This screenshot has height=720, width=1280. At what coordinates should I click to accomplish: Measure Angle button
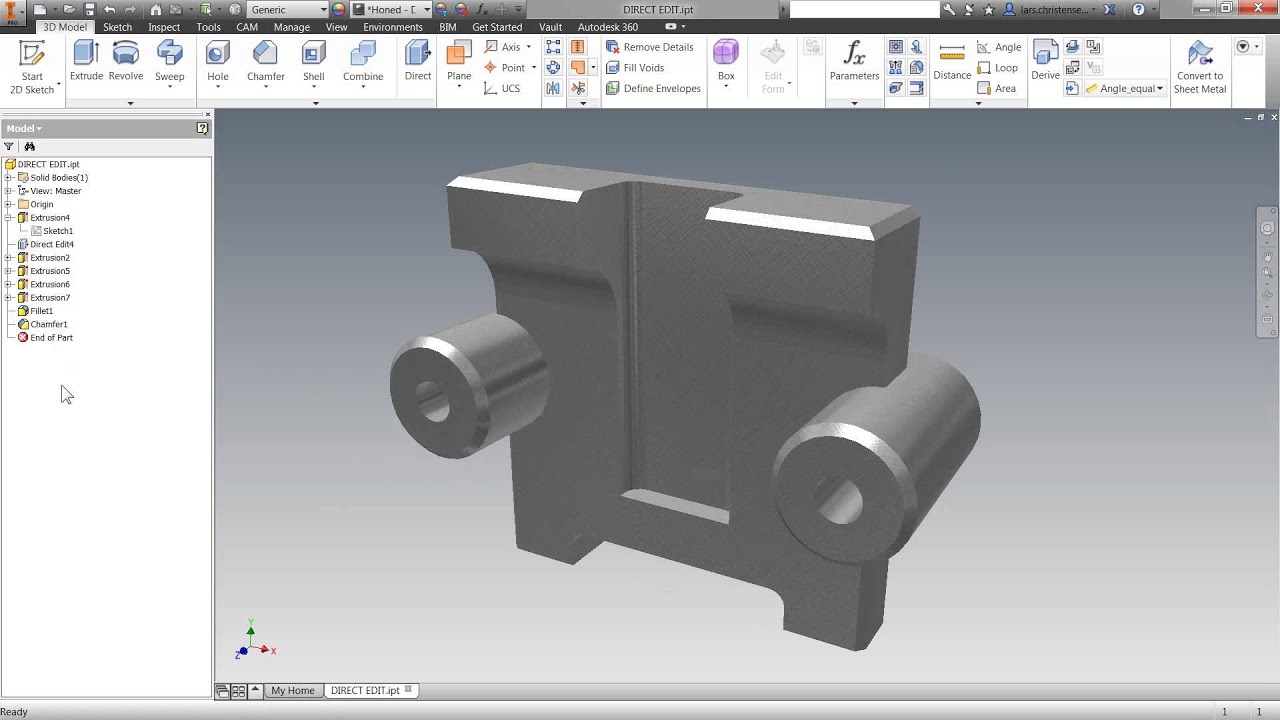pos(999,47)
